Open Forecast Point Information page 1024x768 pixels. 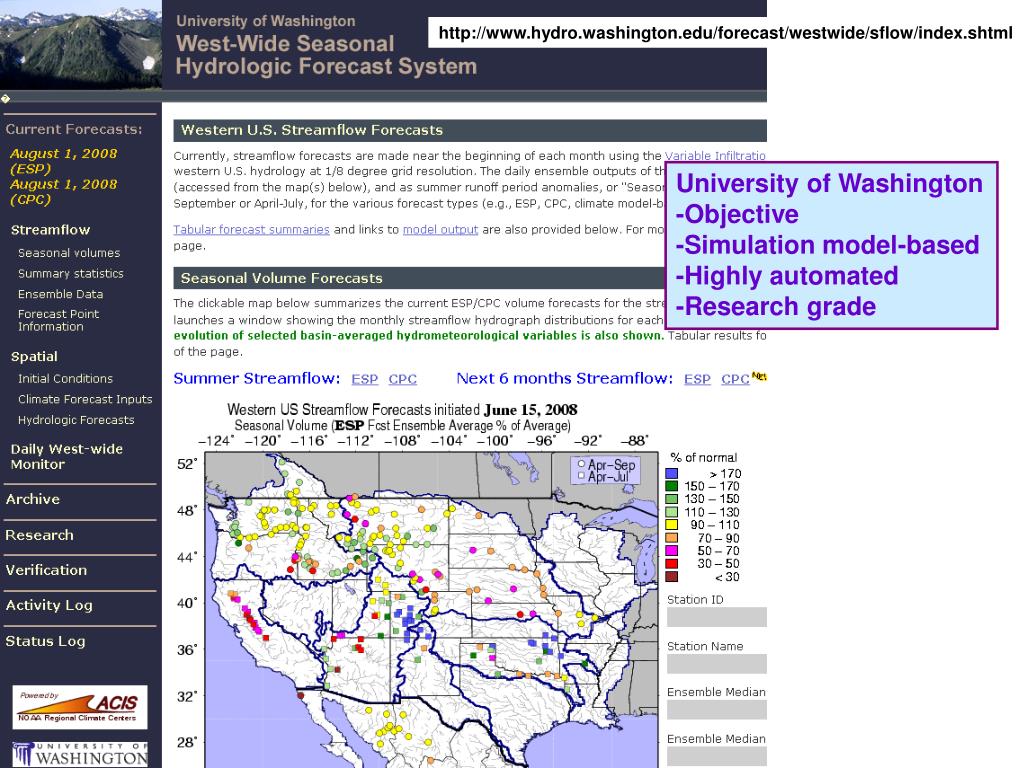click(58, 320)
